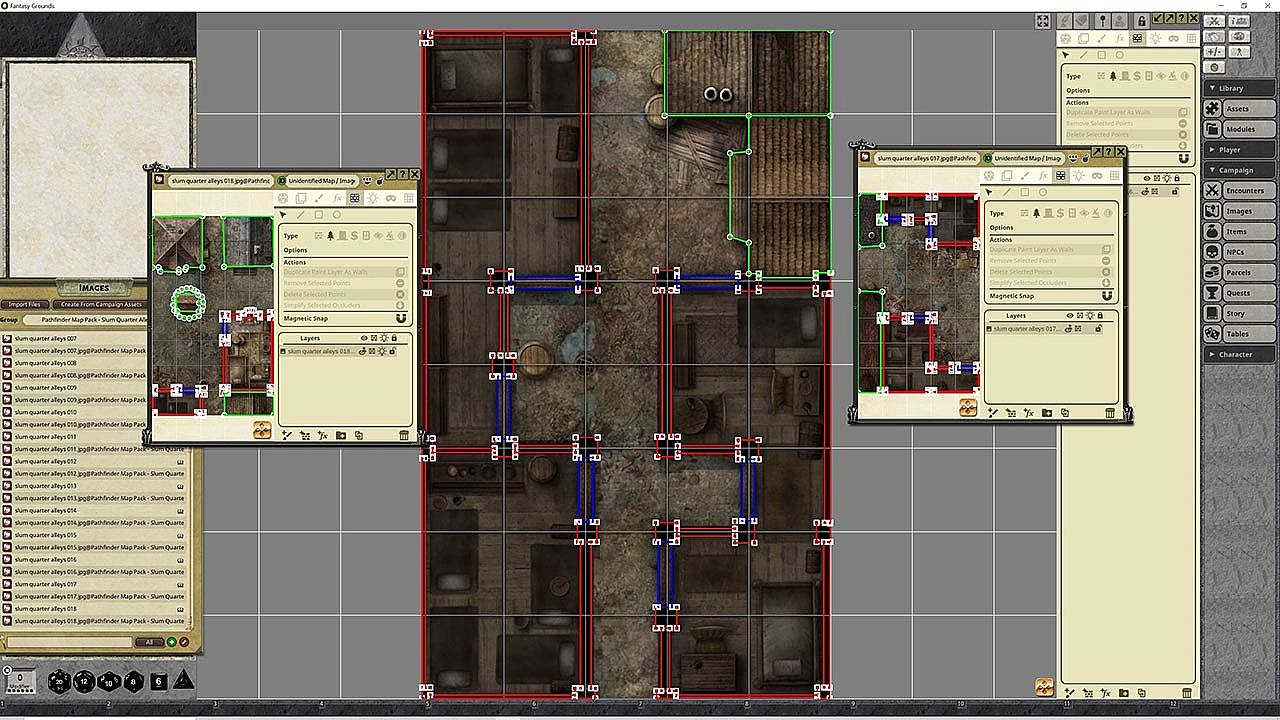The width and height of the screenshot is (1280, 720).
Task: Click the NPCs helmet icon
Action: 1213,252
